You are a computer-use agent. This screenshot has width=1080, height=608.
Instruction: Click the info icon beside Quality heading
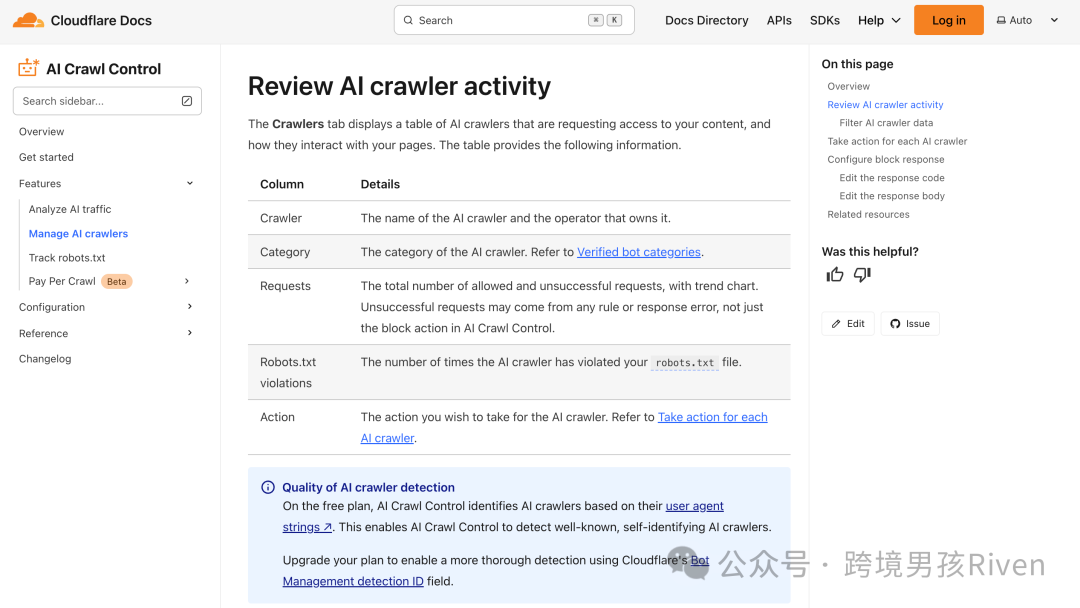[268, 488]
